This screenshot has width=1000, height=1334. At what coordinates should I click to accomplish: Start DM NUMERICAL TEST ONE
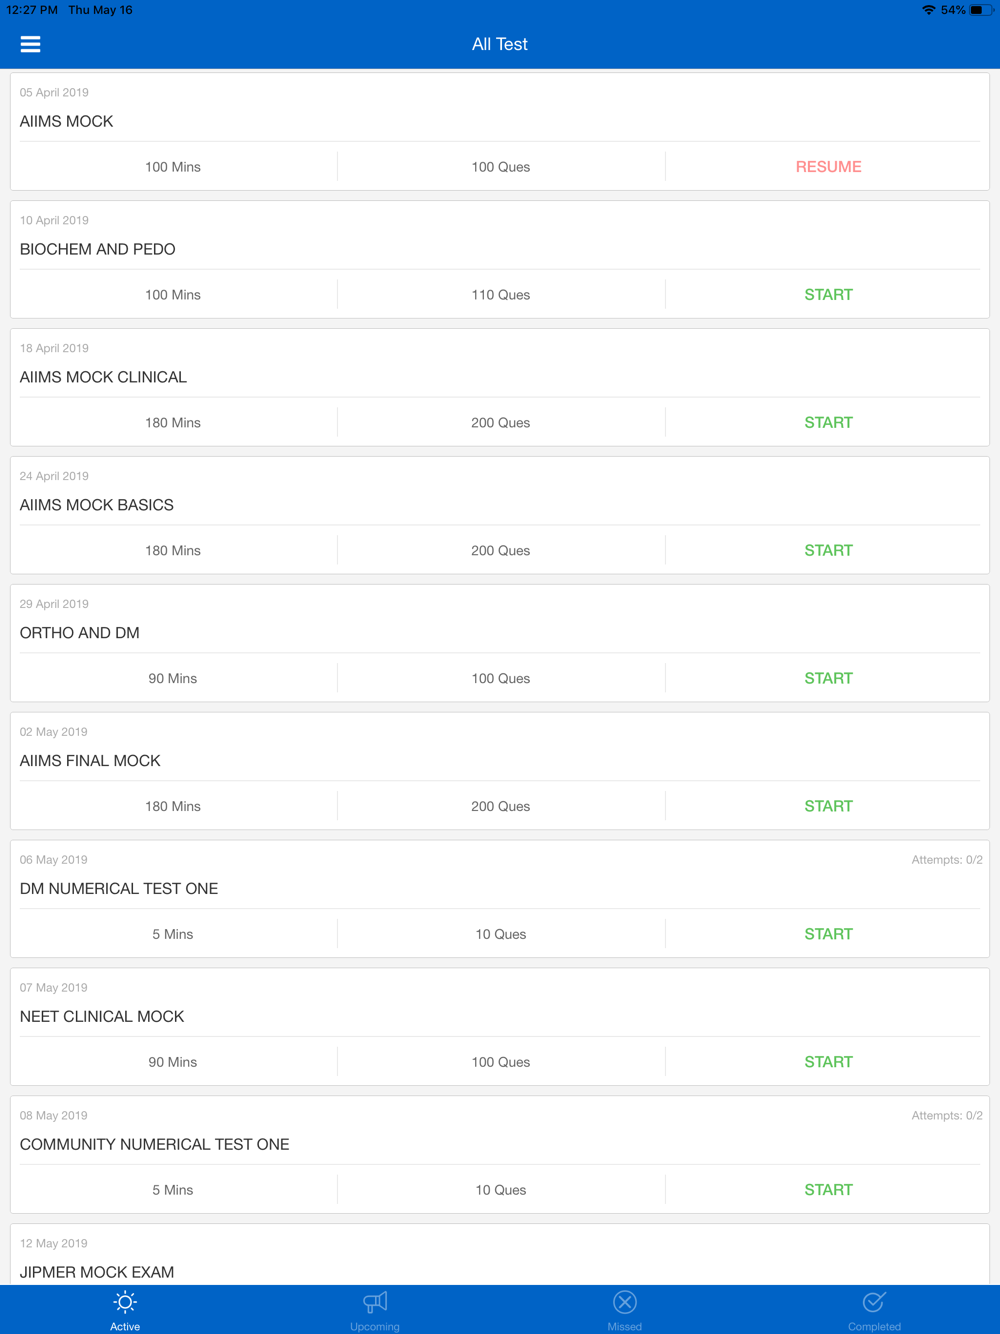[828, 935]
